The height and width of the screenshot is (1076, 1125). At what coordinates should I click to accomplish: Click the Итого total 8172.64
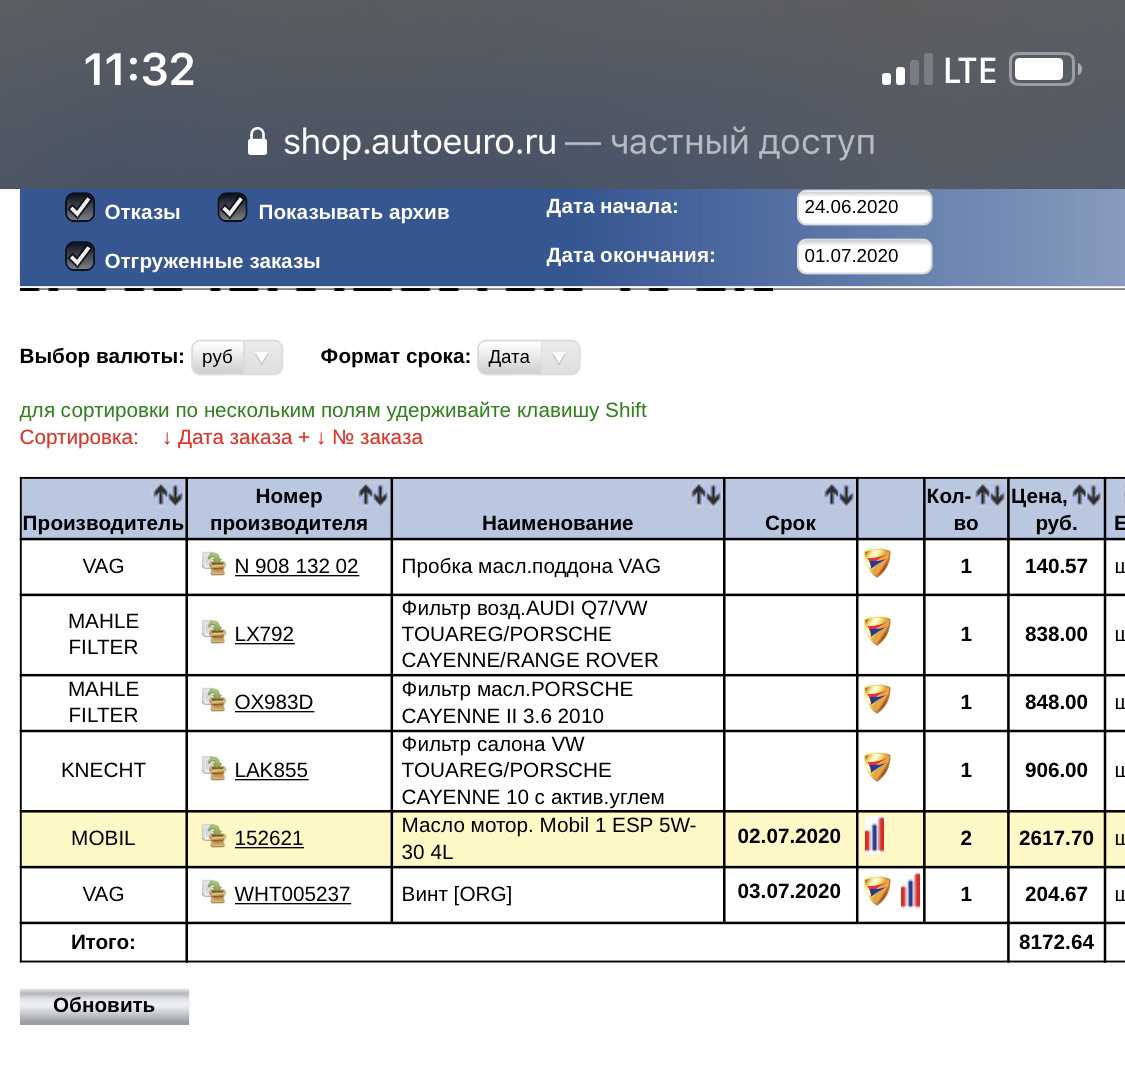click(1056, 942)
